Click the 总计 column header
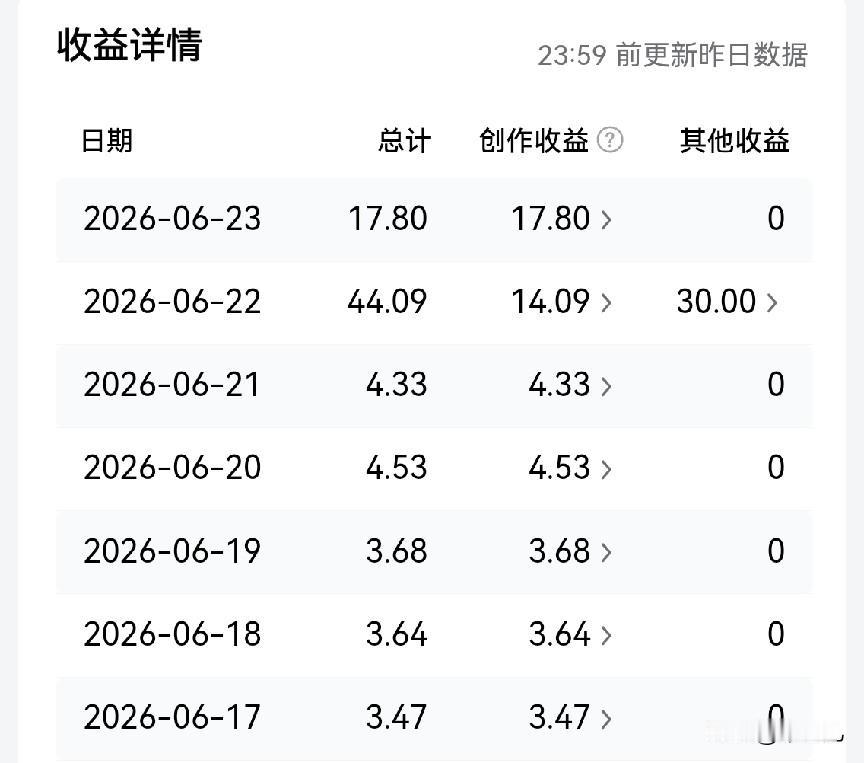Viewport: 864px width, 763px height. [x=404, y=140]
